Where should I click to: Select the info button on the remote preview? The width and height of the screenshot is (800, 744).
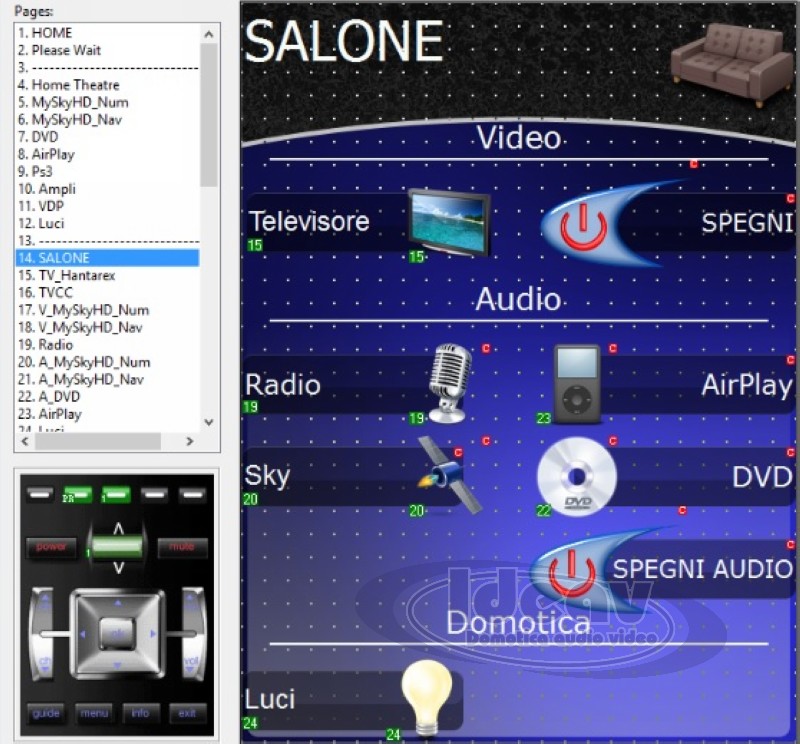point(140,713)
